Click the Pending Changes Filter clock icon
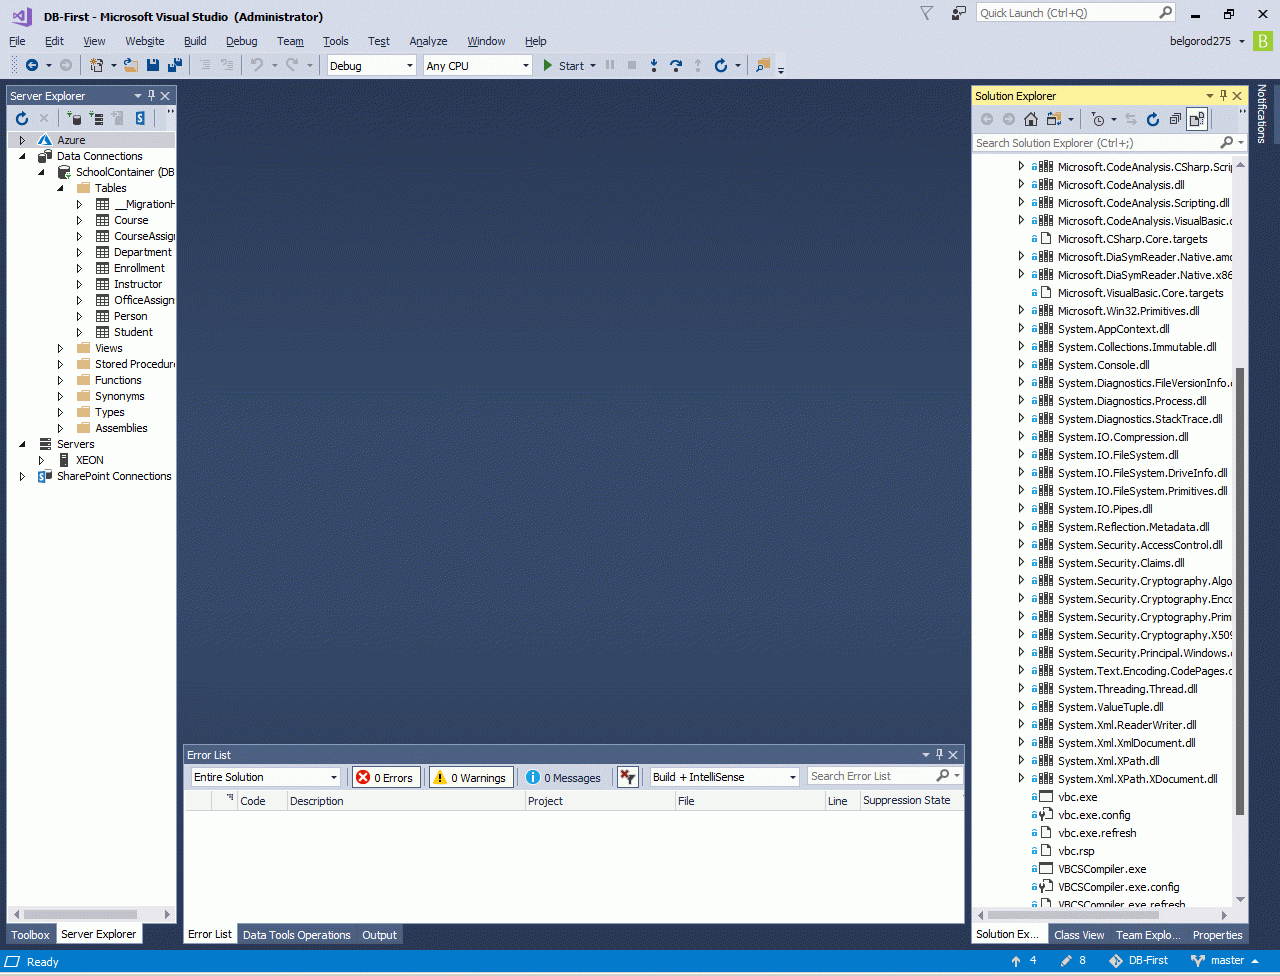1280x976 pixels. pyautogui.click(x=1098, y=119)
